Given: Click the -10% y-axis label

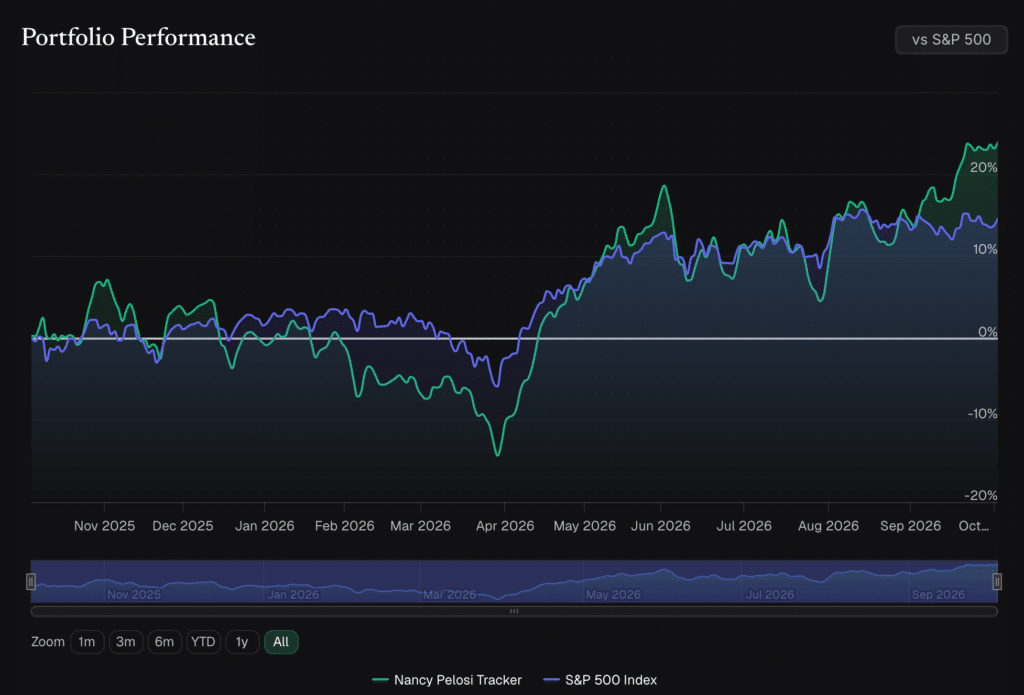Looking at the screenshot, I should tap(982, 413).
